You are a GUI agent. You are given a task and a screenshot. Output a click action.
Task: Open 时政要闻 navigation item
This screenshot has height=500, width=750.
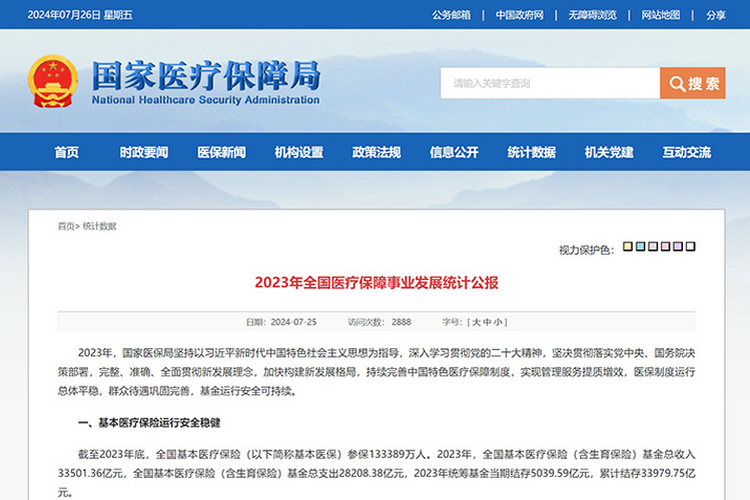point(144,152)
